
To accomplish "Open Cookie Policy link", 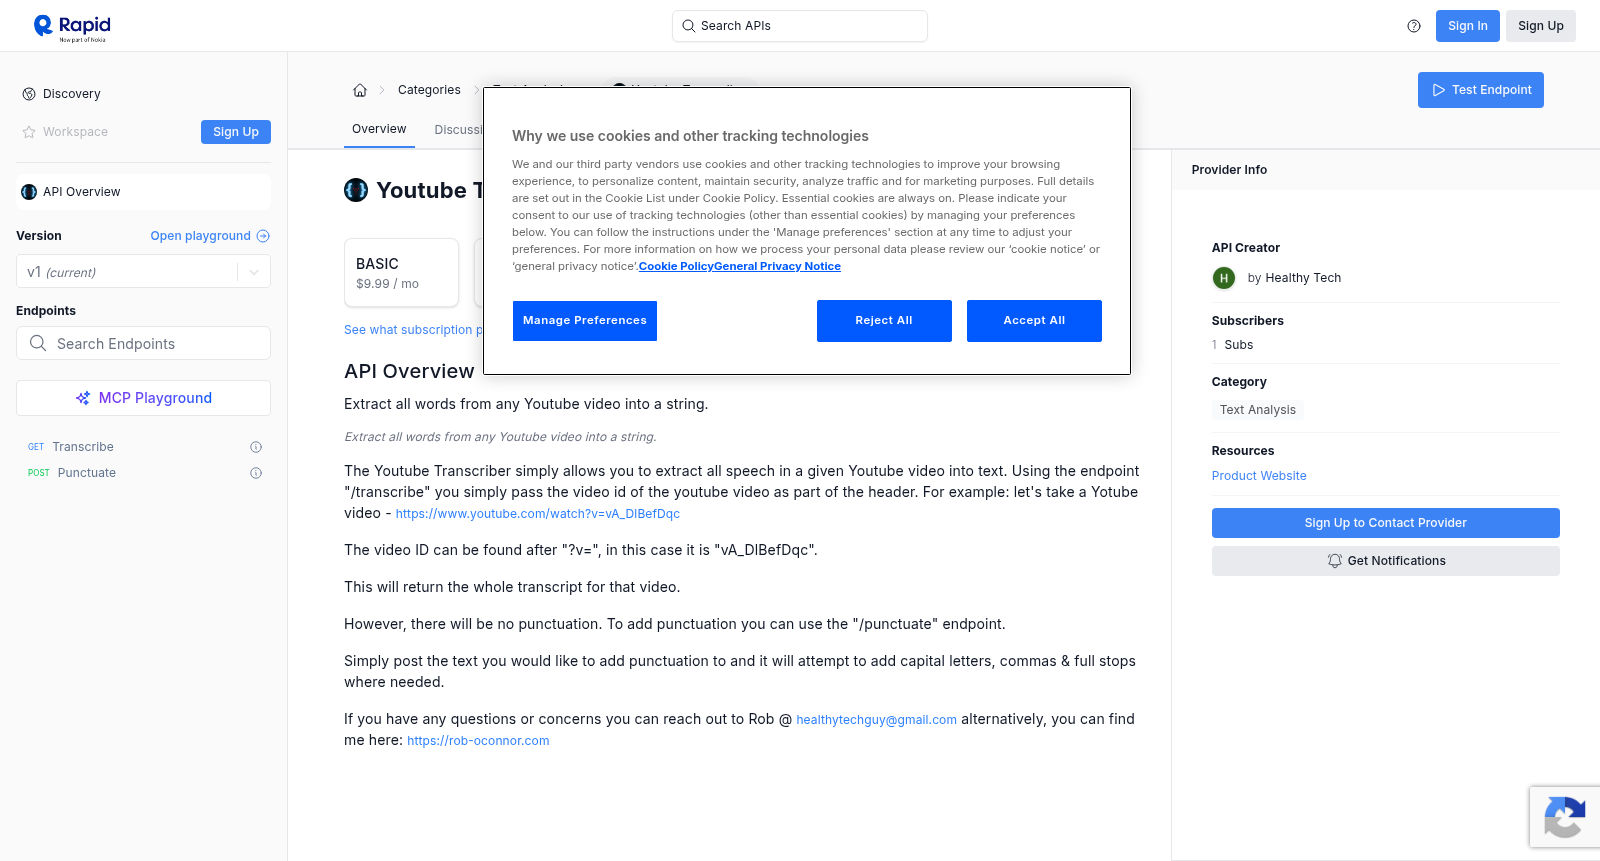I will coord(676,266).
